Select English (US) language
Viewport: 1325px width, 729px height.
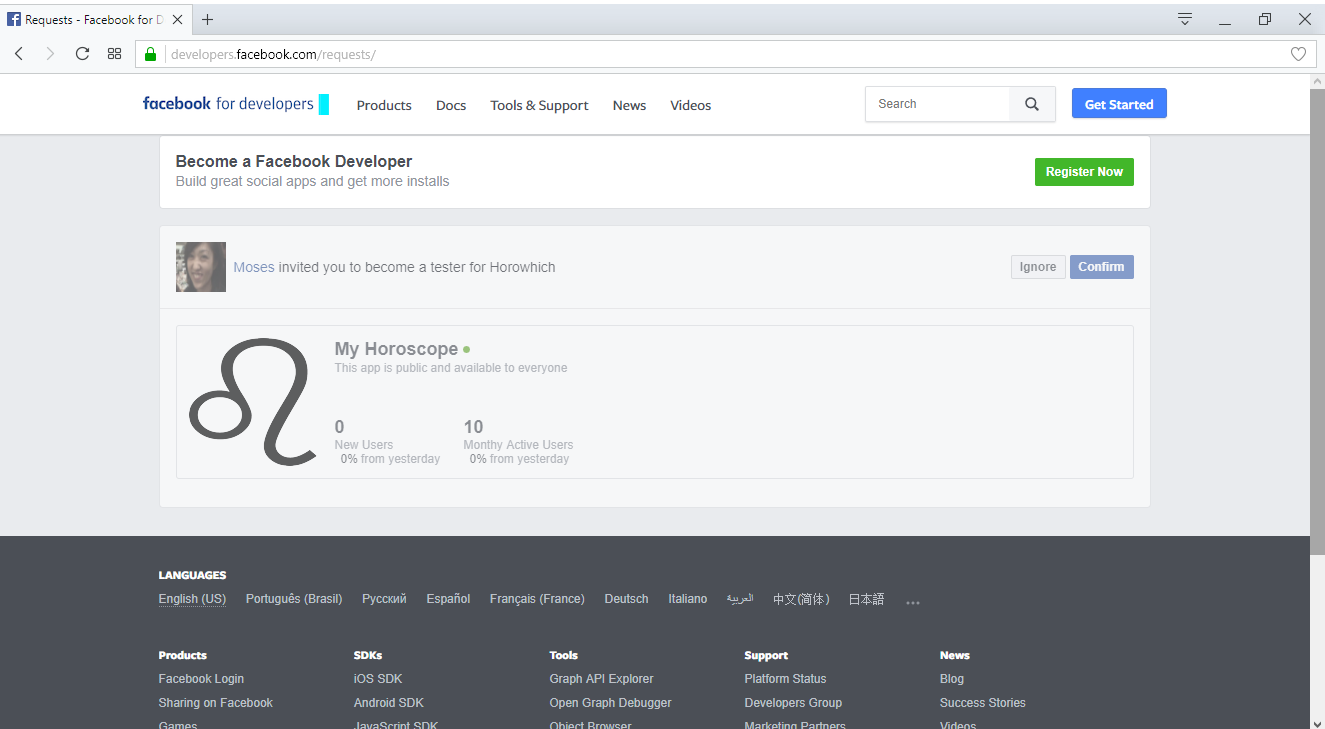pyautogui.click(x=192, y=599)
